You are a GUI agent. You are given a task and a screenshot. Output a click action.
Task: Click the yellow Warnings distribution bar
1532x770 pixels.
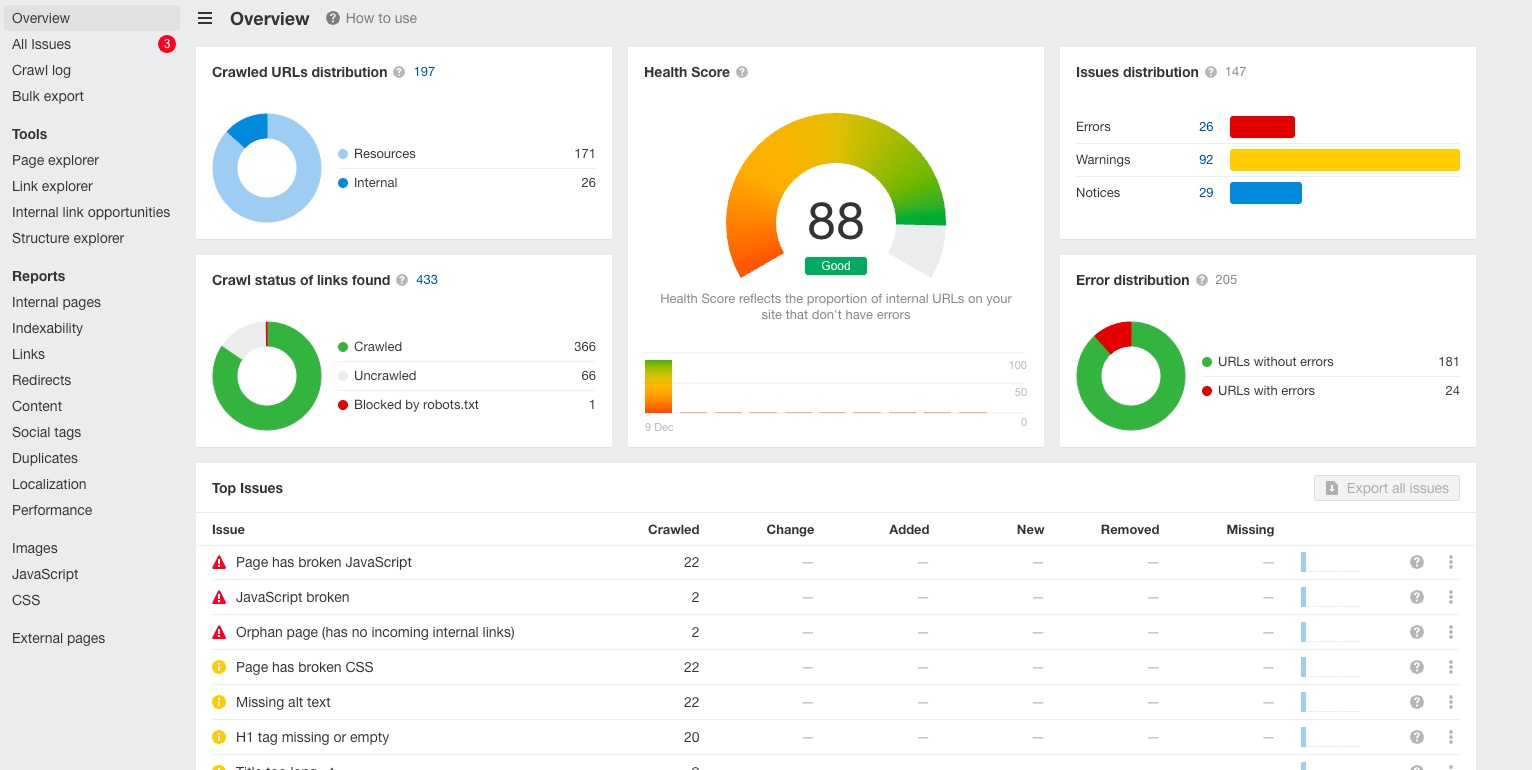tap(1344, 160)
